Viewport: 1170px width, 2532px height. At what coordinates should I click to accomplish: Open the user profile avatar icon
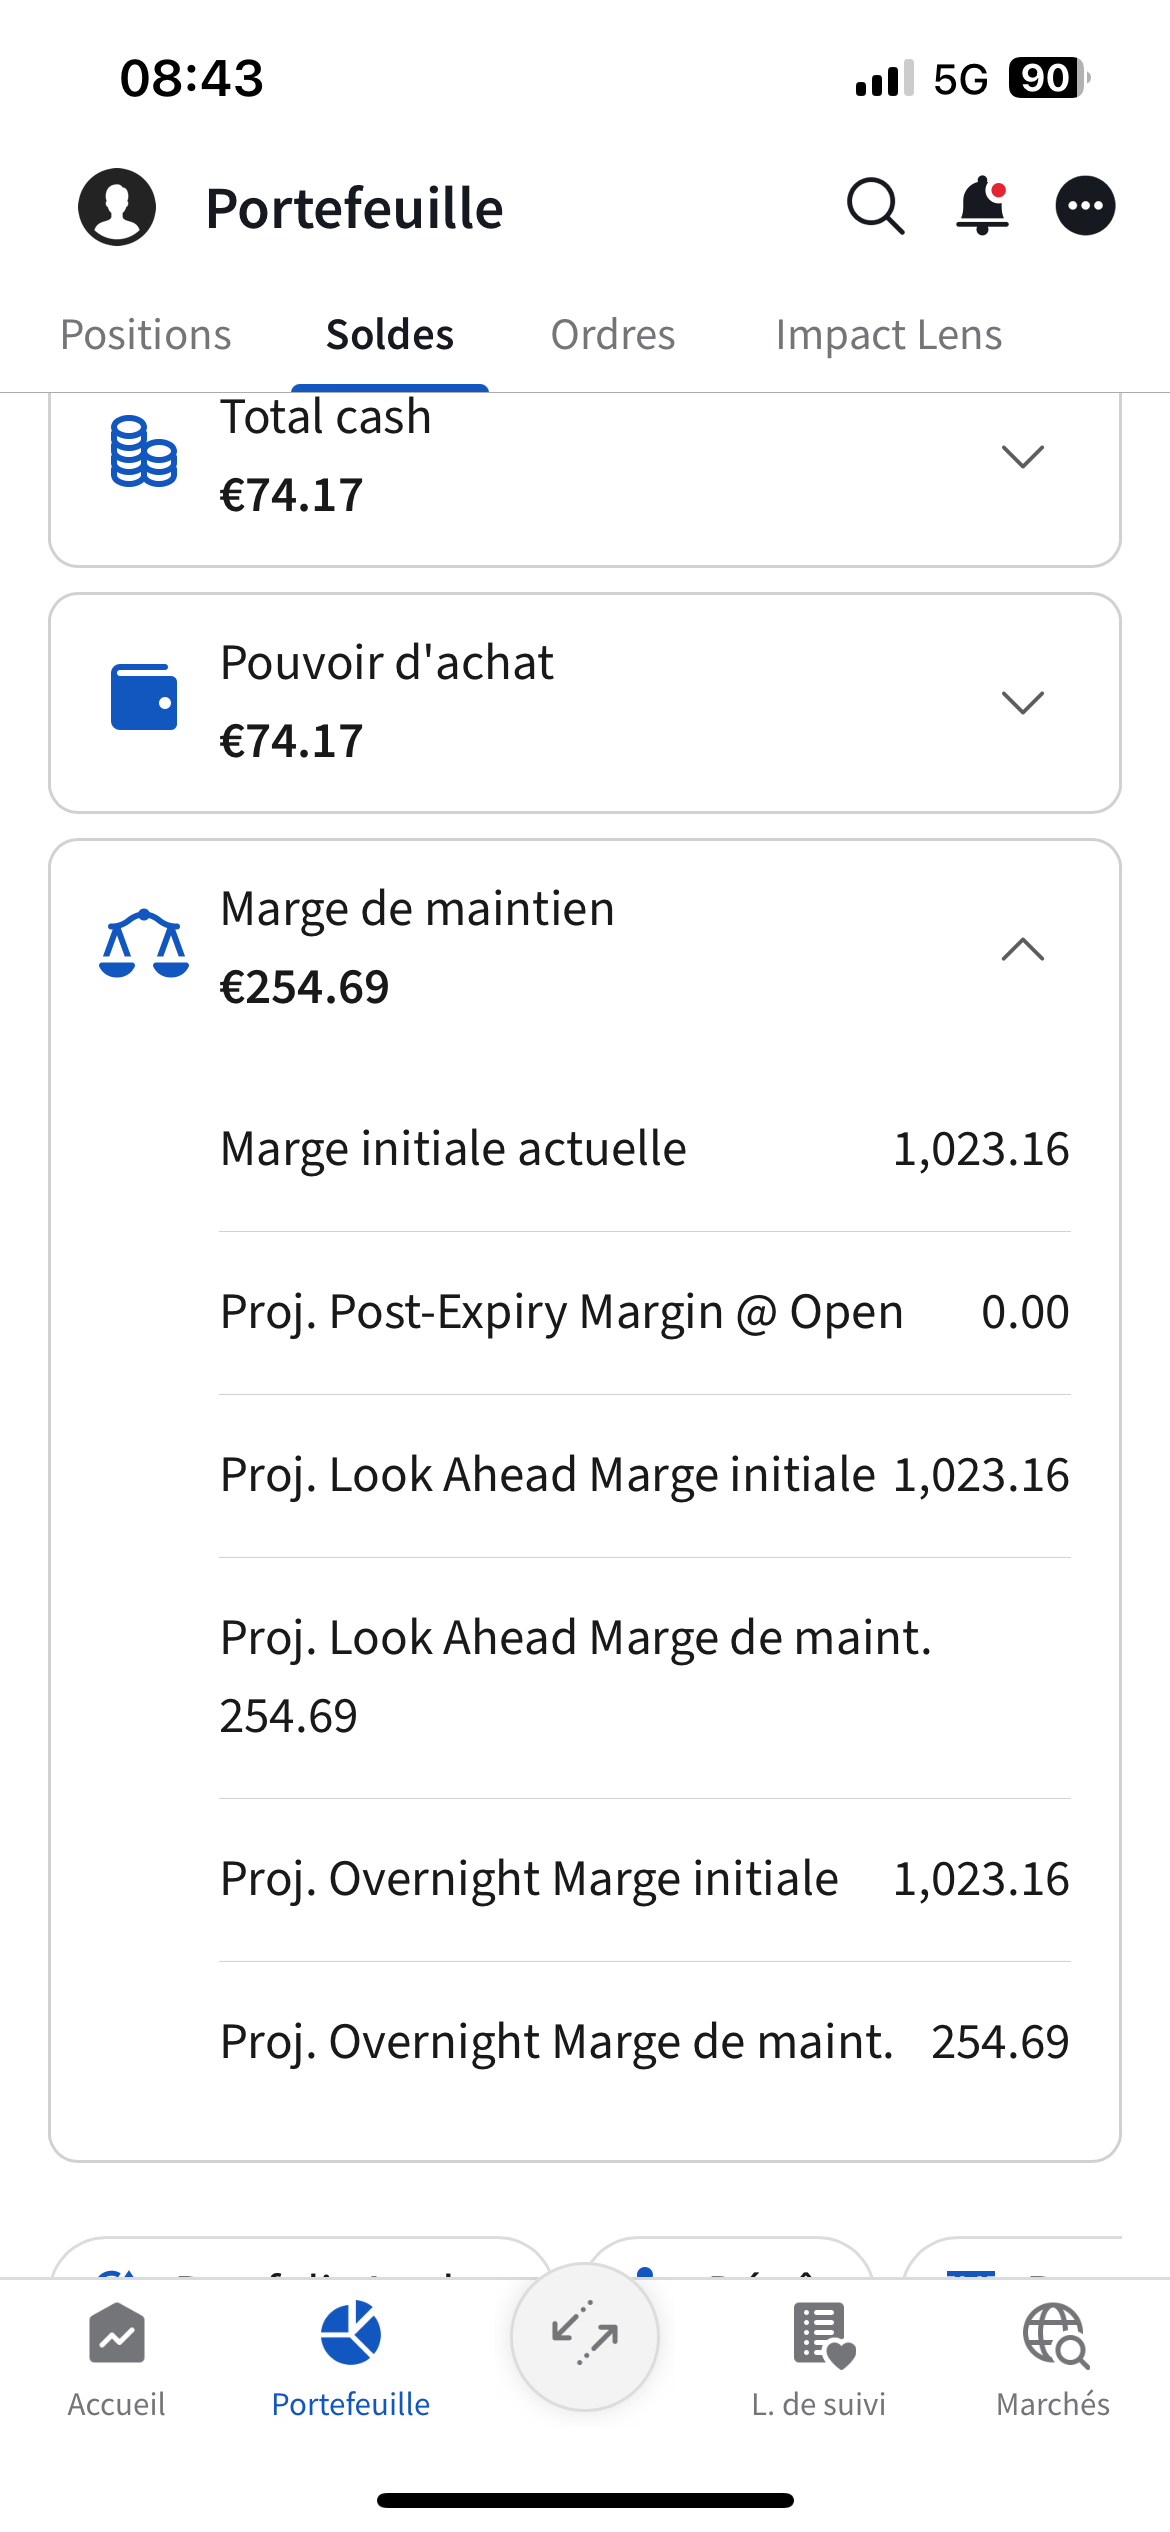pyautogui.click(x=117, y=207)
